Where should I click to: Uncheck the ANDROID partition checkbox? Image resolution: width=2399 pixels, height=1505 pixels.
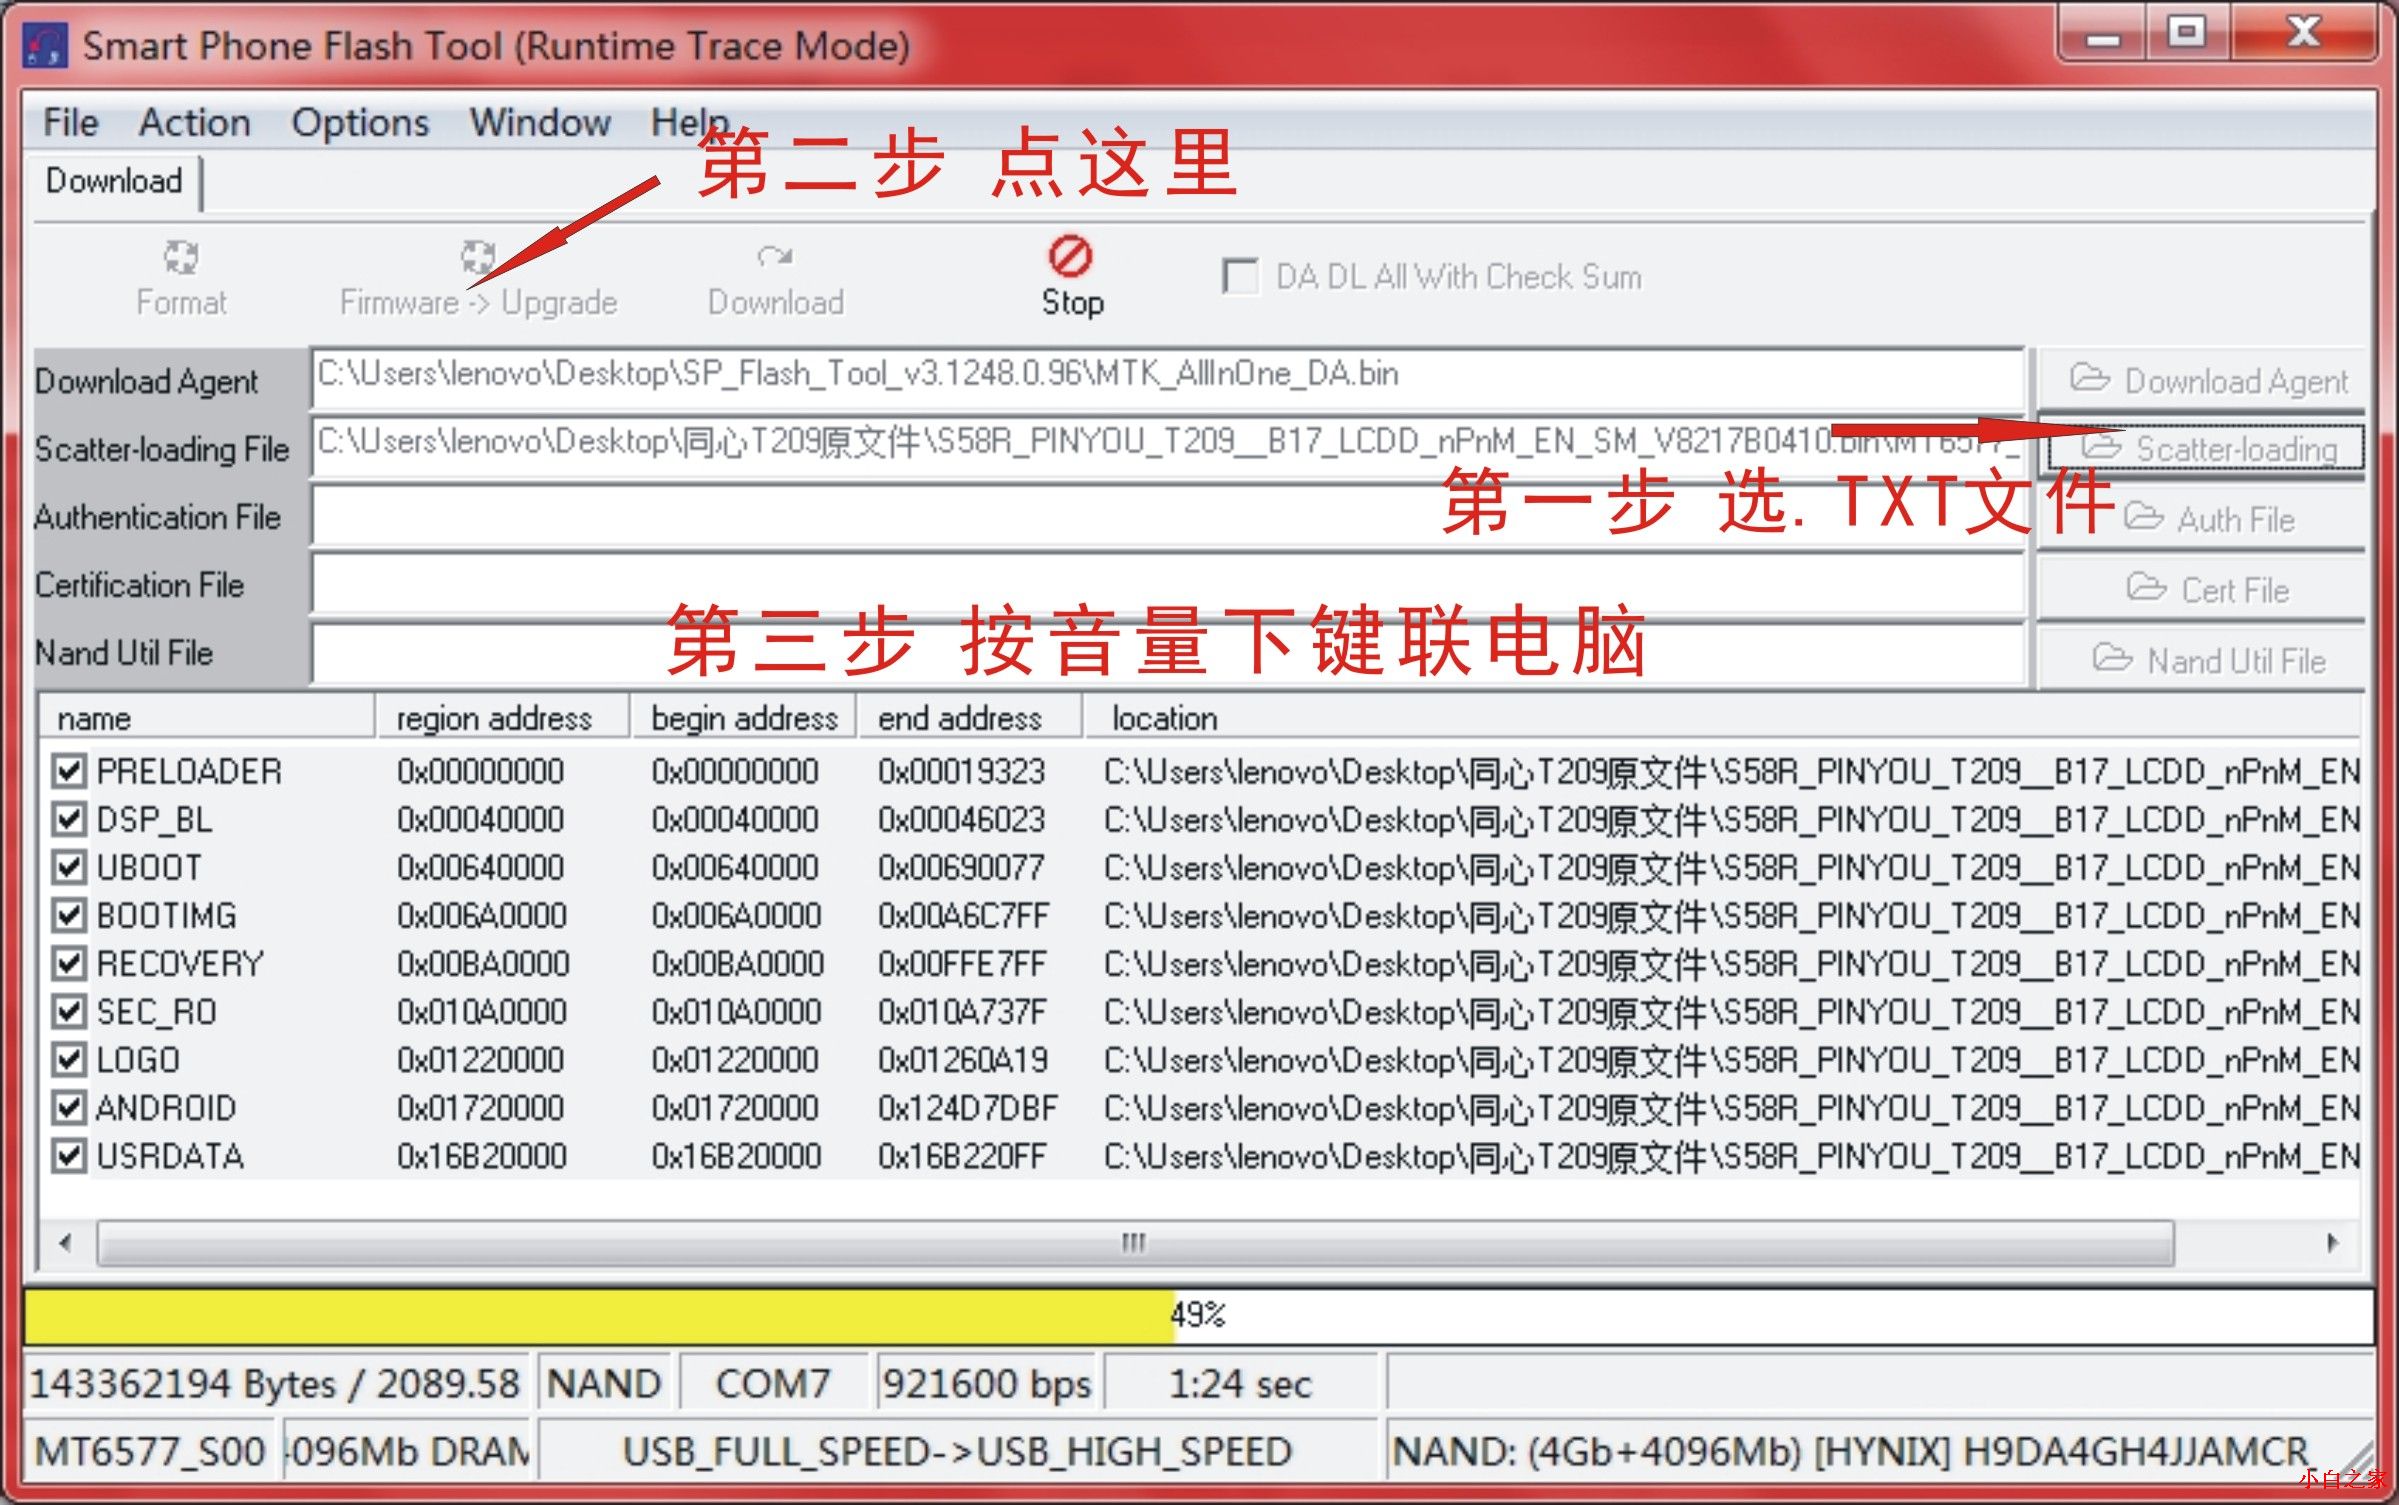(x=68, y=1107)
